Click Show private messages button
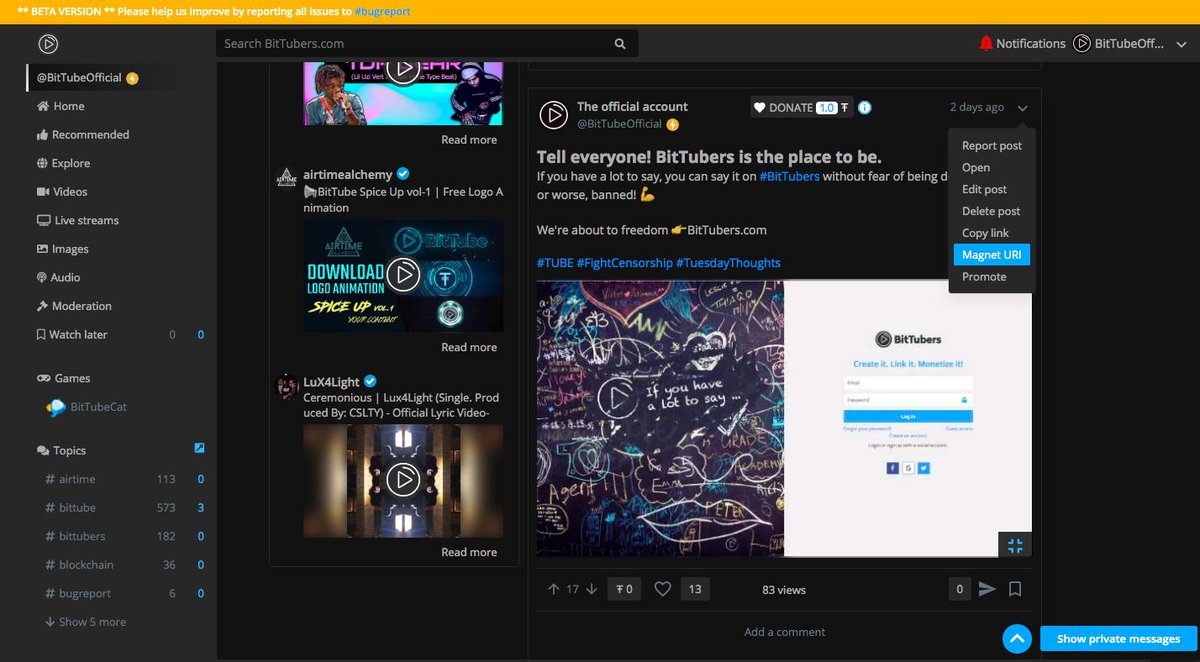The width and height of the screenshot is (1200, 662). coord(1118,639)
